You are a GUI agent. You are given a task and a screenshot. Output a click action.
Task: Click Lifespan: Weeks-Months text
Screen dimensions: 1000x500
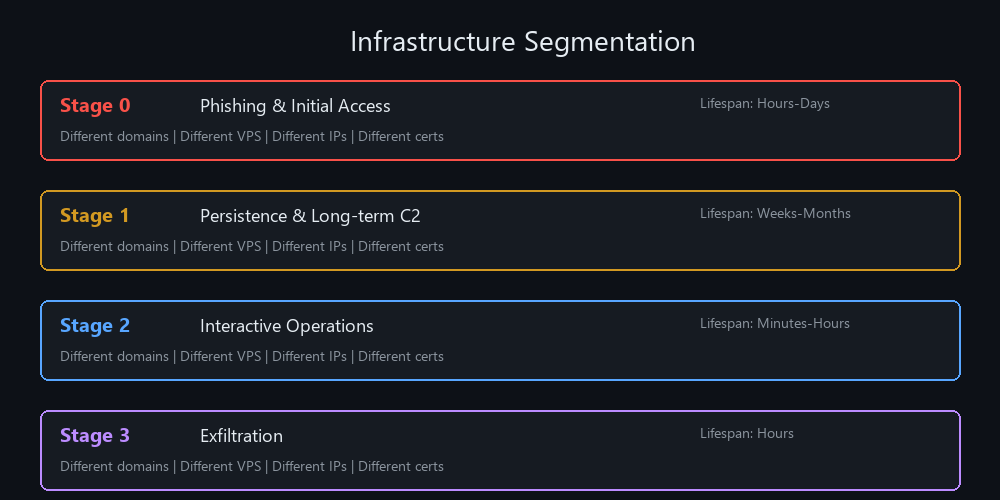[x=775, y=213]
